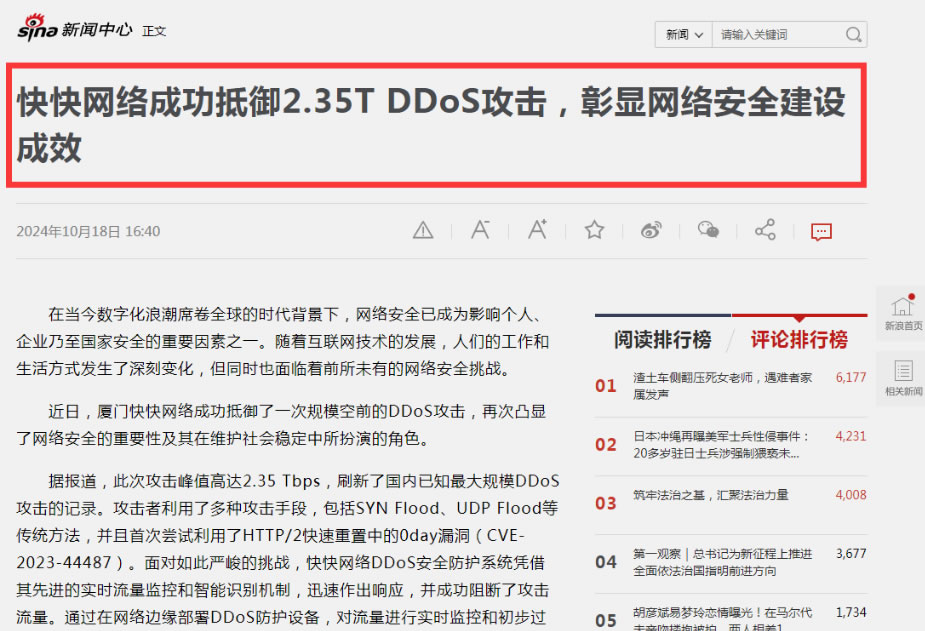
Task: Open the share options icon
Action: tap(764, 229)
